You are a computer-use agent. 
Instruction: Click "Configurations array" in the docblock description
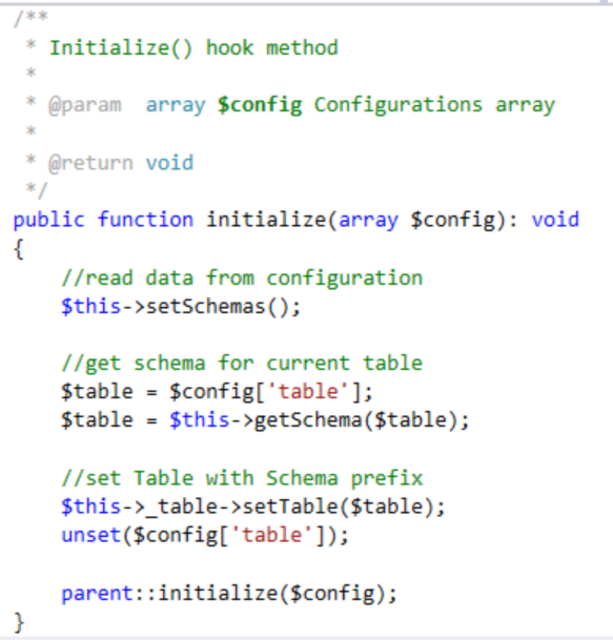point(434,105)
